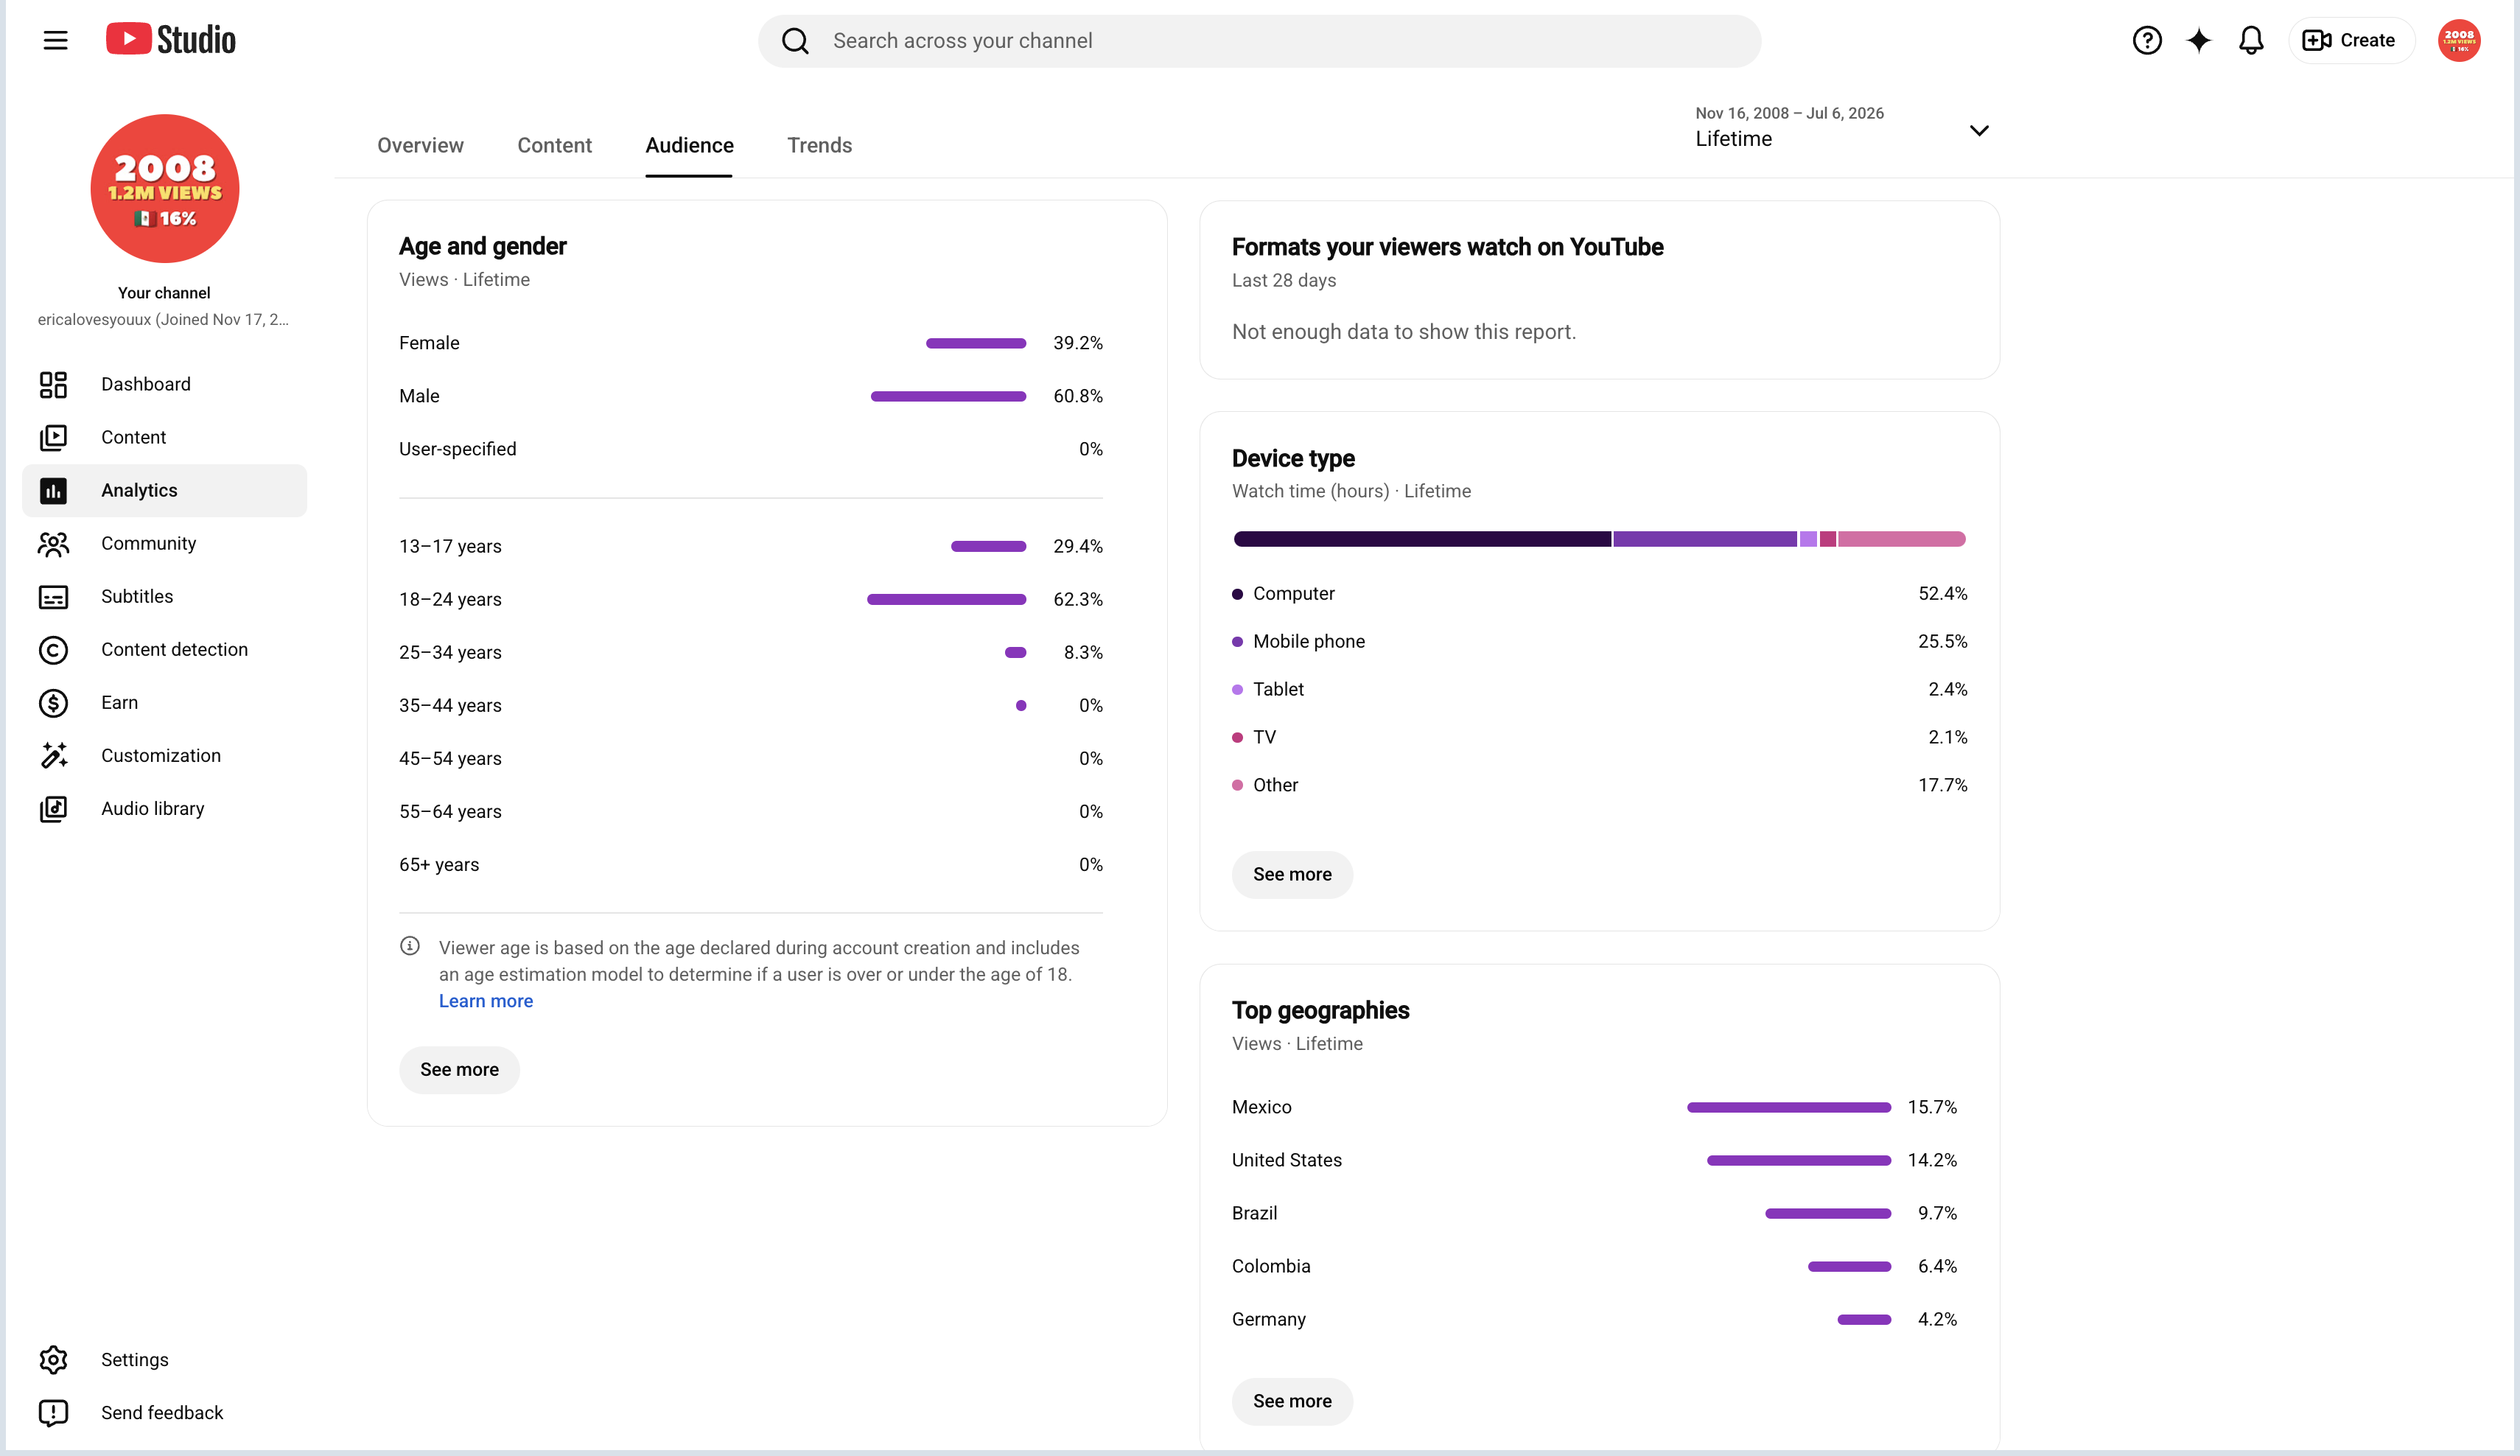The width and height of the screenshot is (2520, 1456).
Task: Switch to the Trends tab
Action: pos(819,145)
